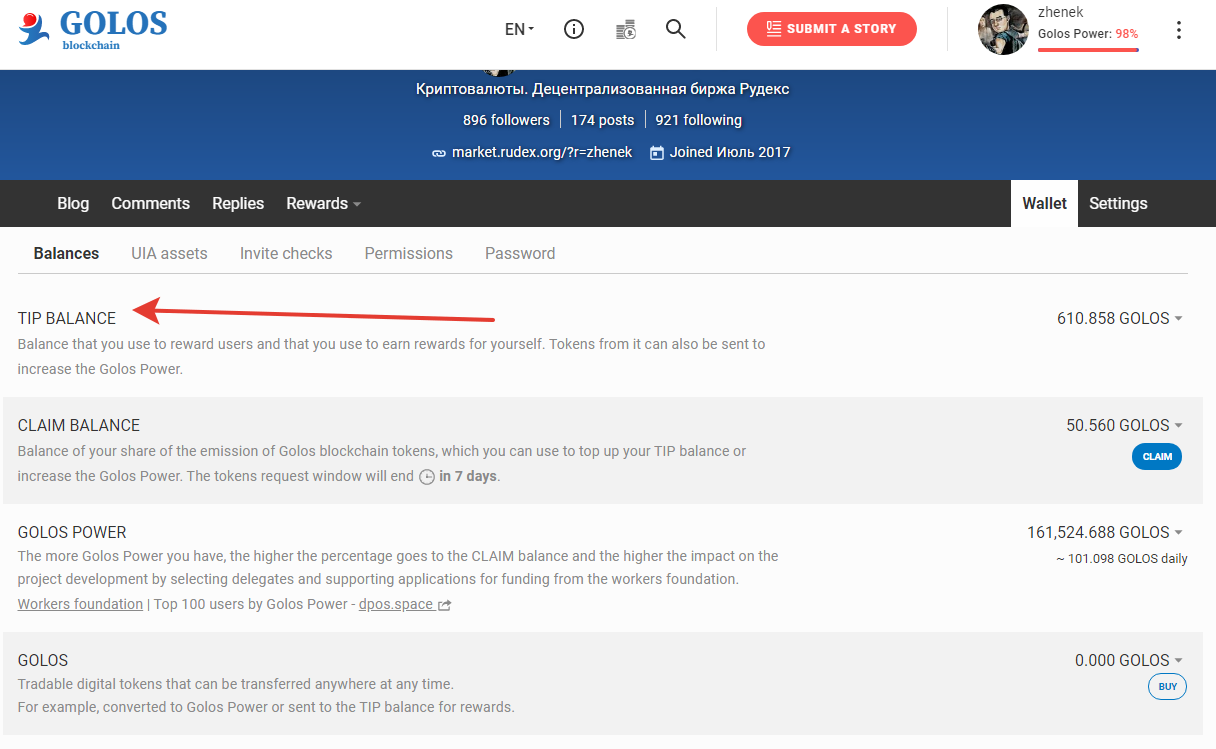Open the 896 followers list

pyautogui.click(x=506, y=120)
